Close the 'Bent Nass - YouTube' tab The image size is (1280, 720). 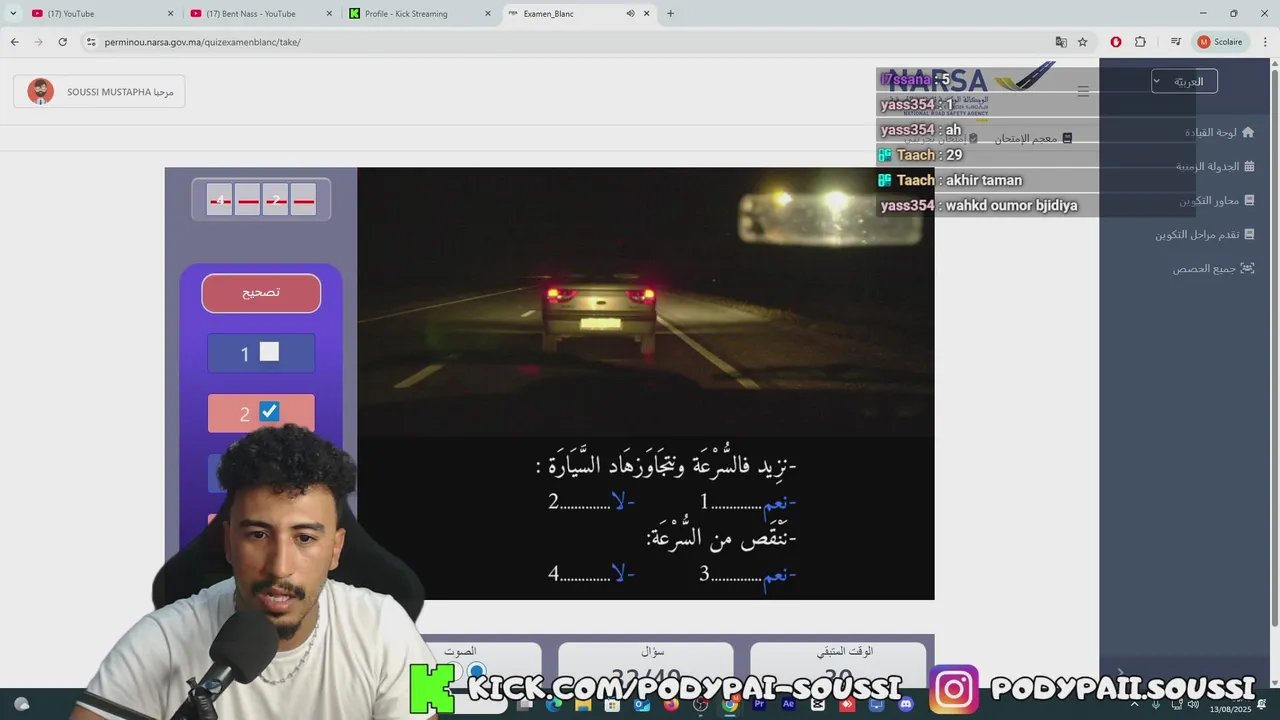[329, 13]
